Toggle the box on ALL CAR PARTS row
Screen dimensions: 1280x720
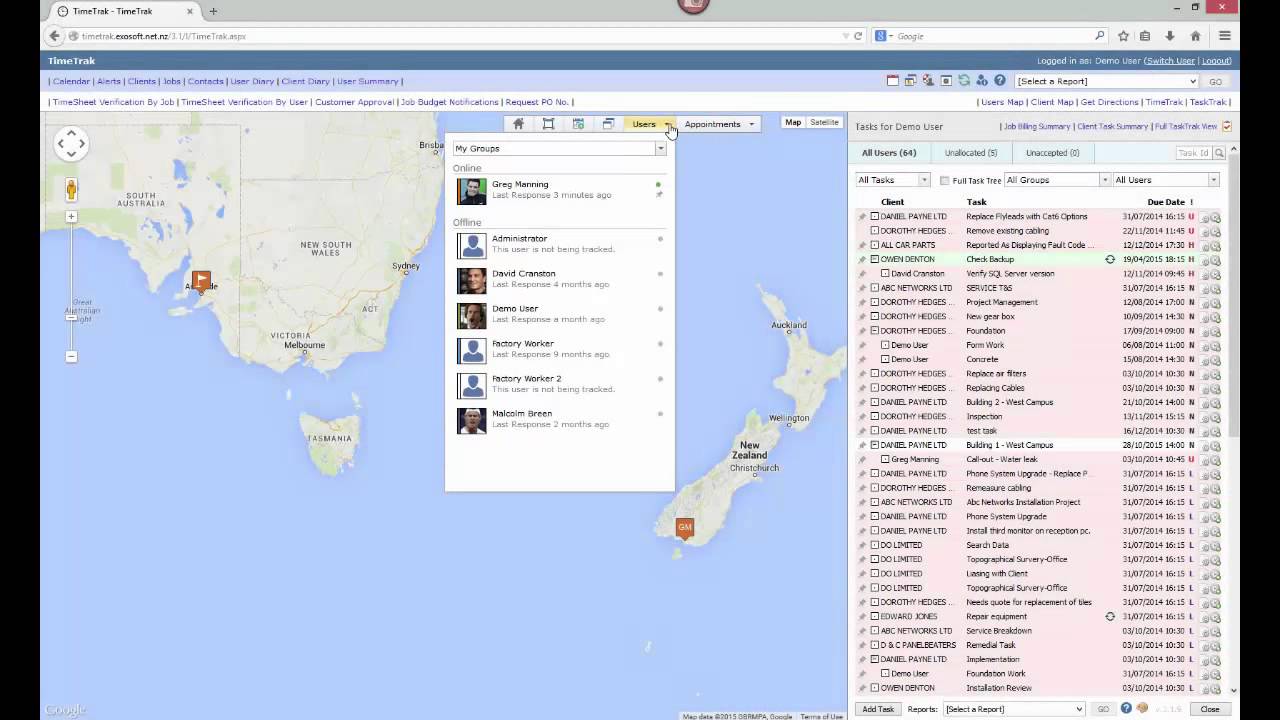pyautogui.click(x=874, y=245)
